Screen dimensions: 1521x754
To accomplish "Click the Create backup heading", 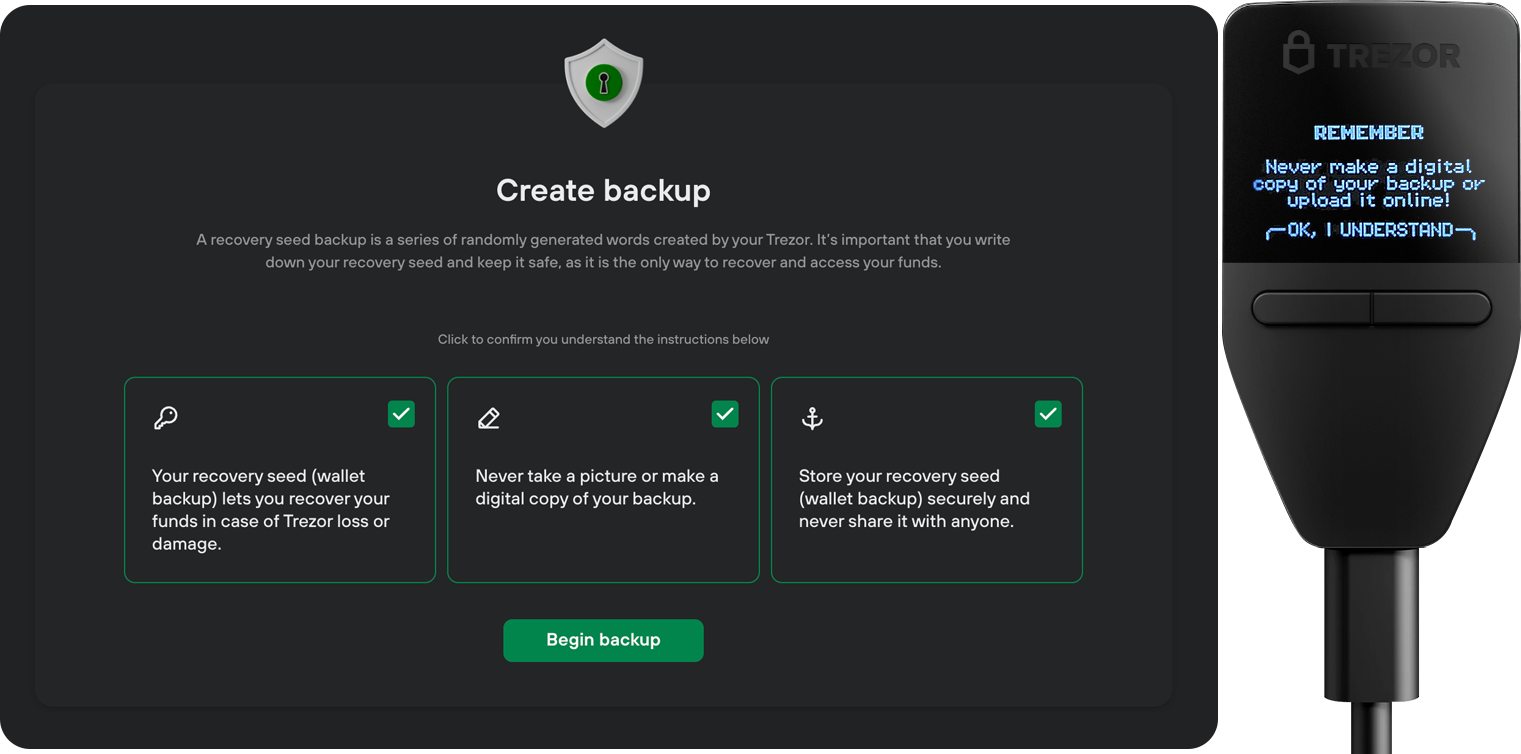I will [x=603, y=190].
